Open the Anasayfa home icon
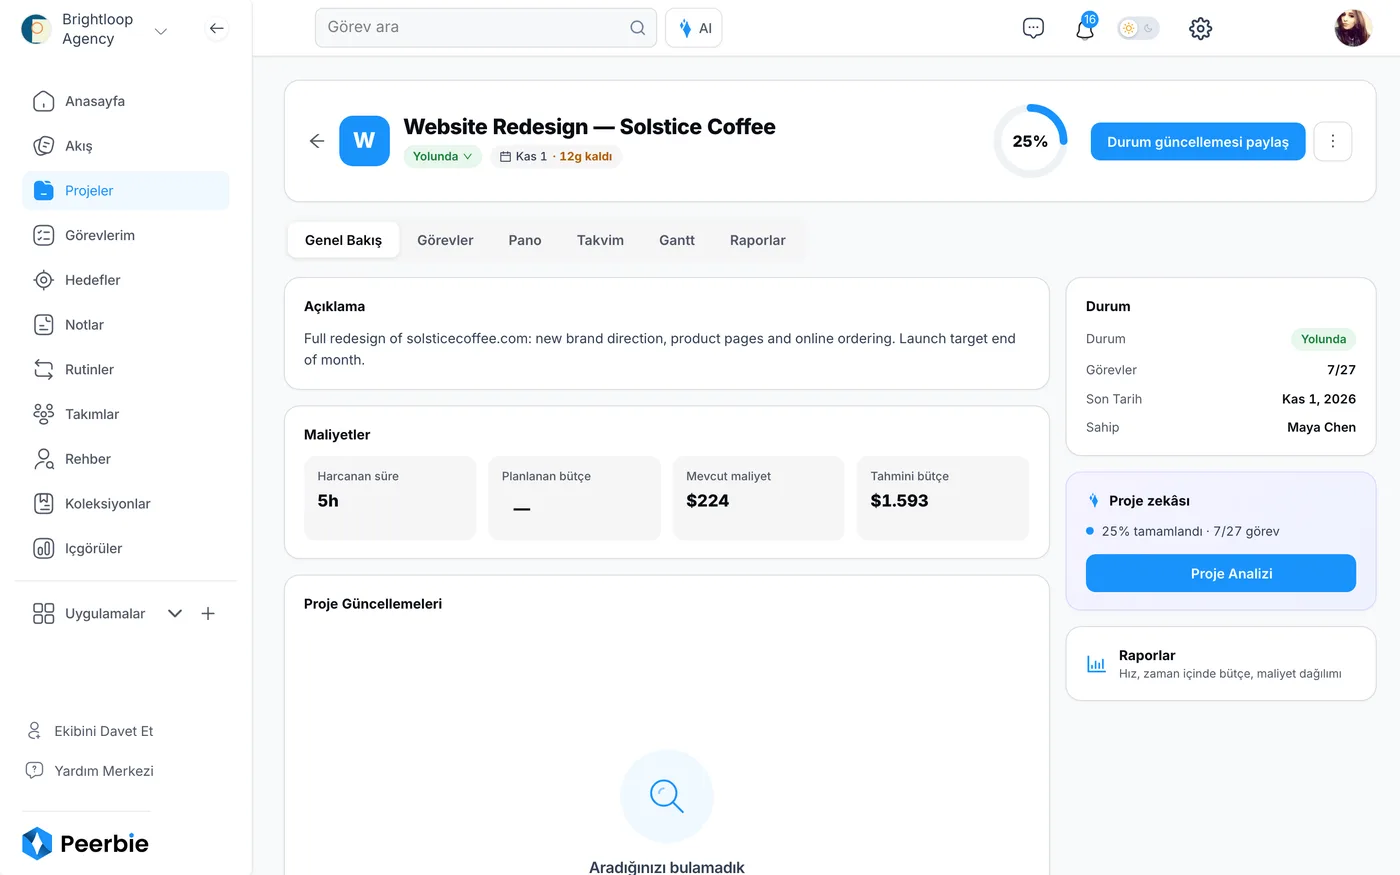The image size is (1400, 875). tap(44, 101)
